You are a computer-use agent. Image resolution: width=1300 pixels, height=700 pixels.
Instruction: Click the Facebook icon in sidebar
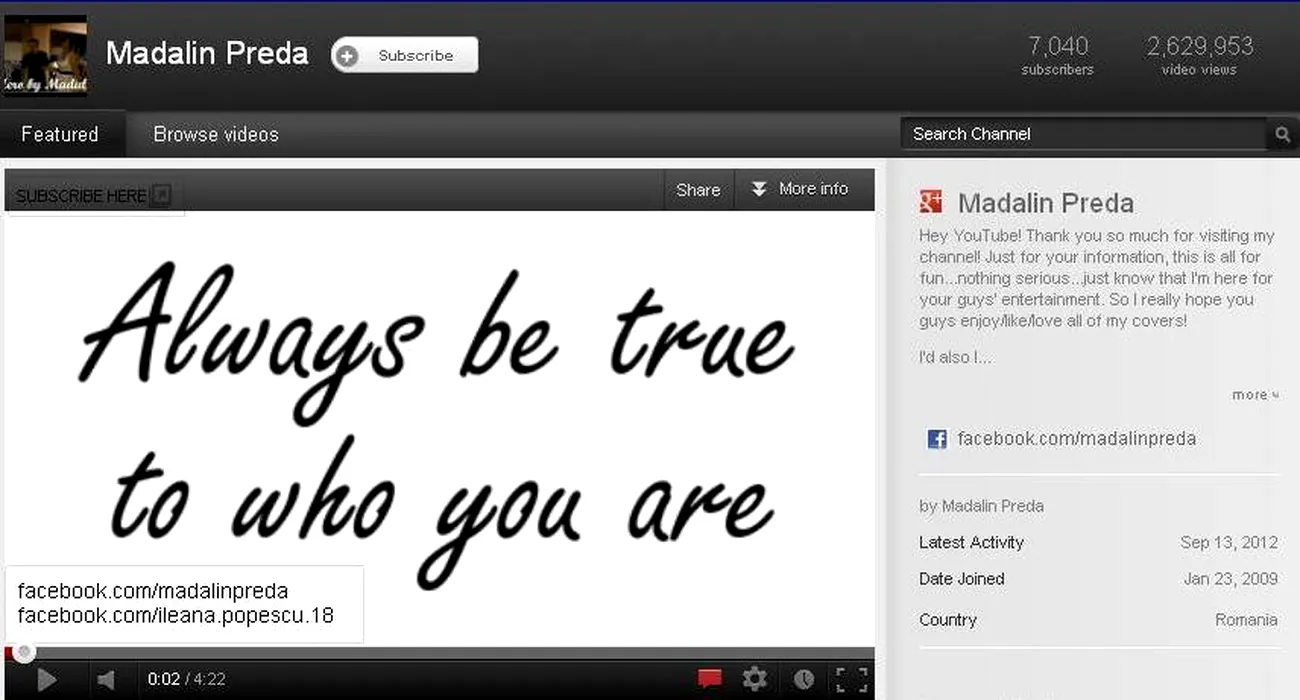pos(937,439)
